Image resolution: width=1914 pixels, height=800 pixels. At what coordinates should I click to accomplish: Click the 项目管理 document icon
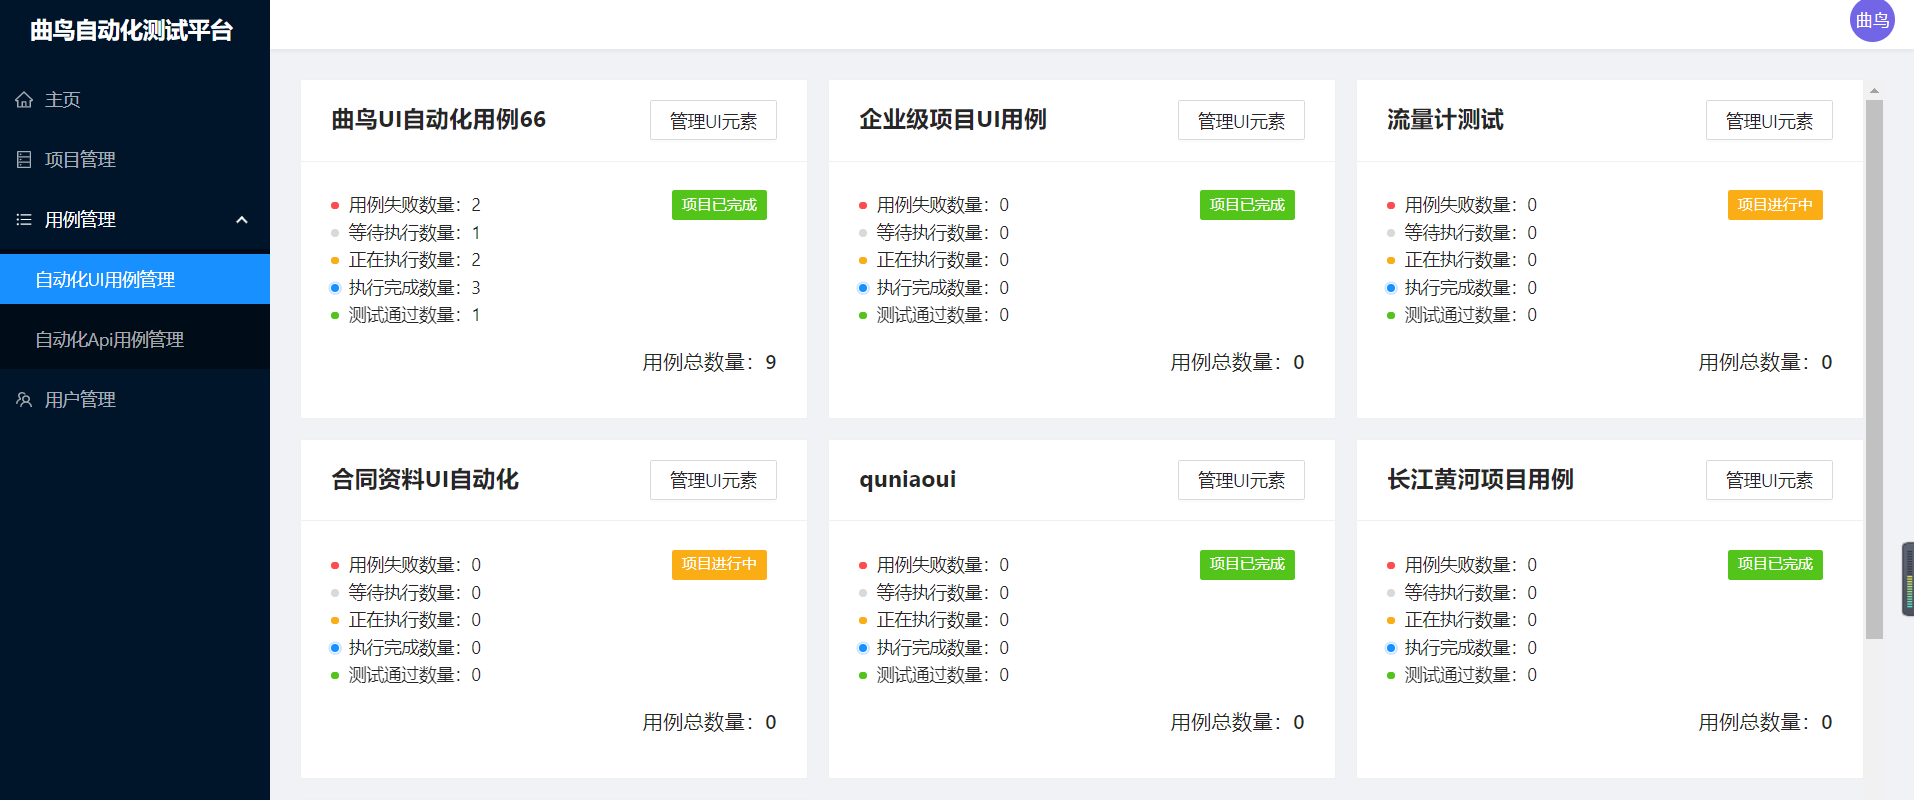point(24,160)
